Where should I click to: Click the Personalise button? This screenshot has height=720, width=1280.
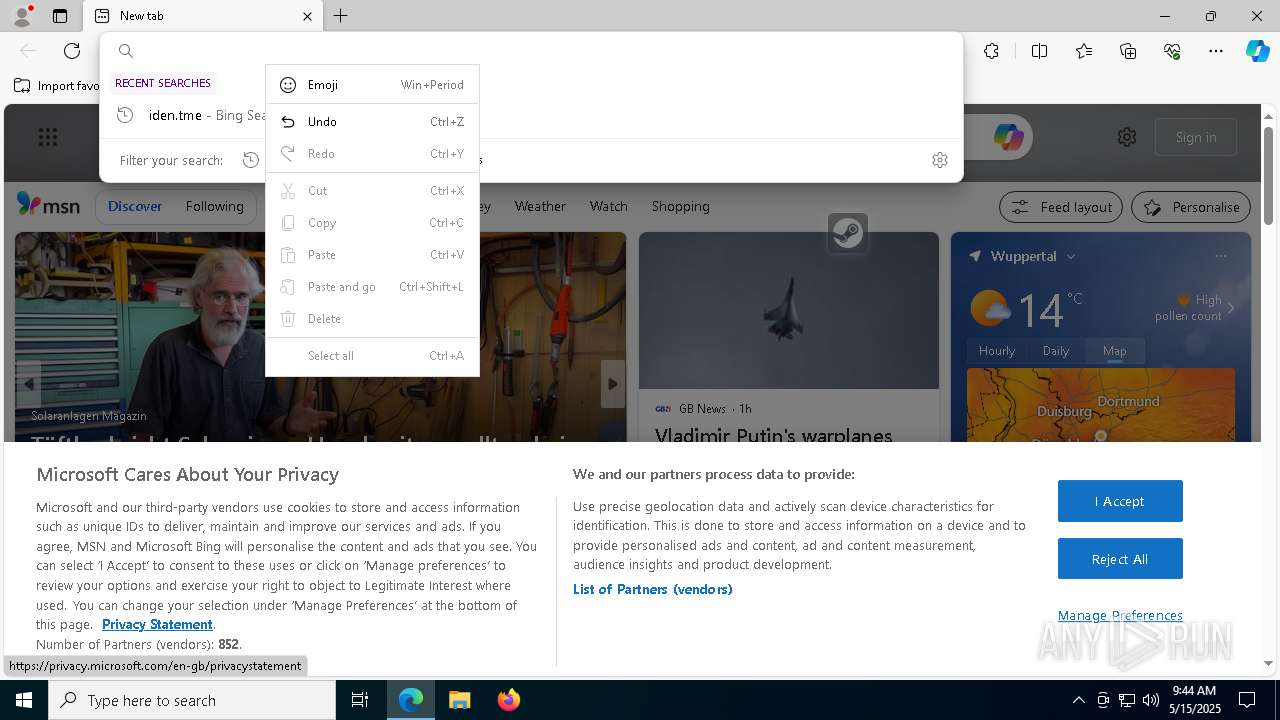pos(1191,207)
